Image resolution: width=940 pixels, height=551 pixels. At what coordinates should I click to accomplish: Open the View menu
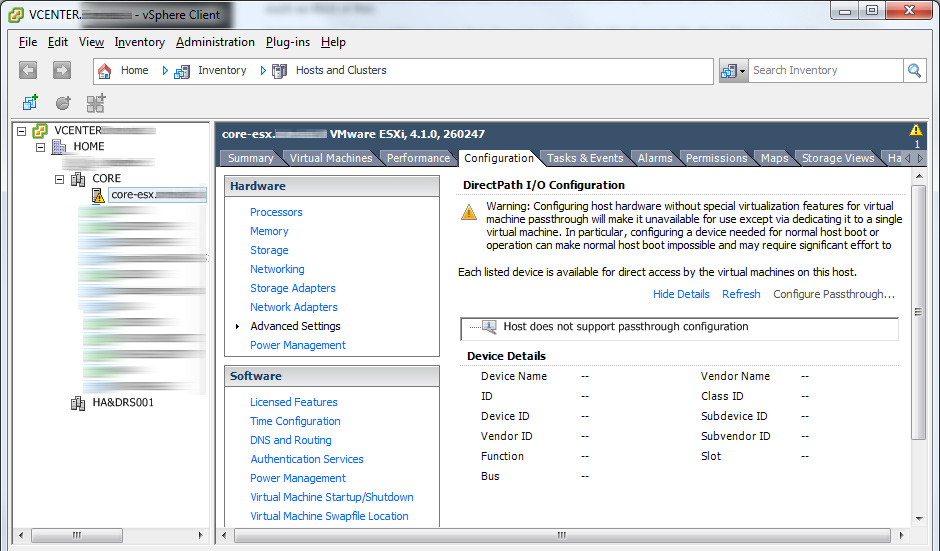91,42
